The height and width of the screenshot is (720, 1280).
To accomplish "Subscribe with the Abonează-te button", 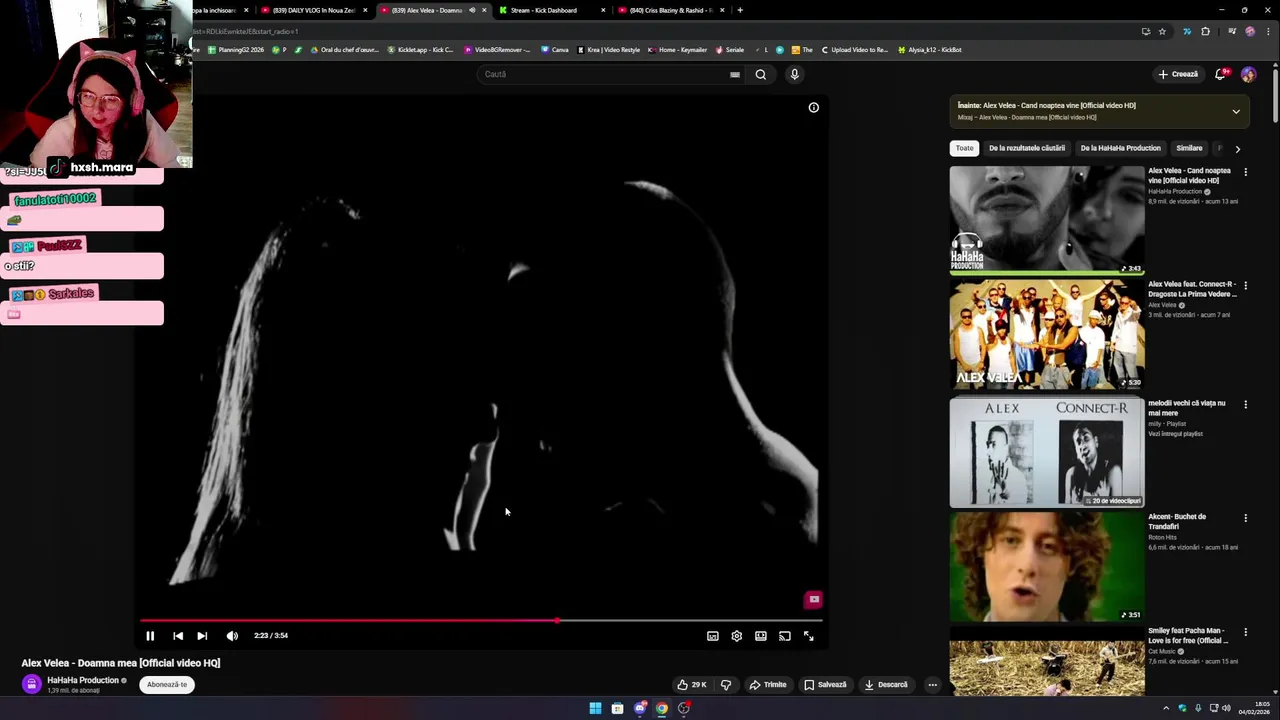I will (167, 685).
